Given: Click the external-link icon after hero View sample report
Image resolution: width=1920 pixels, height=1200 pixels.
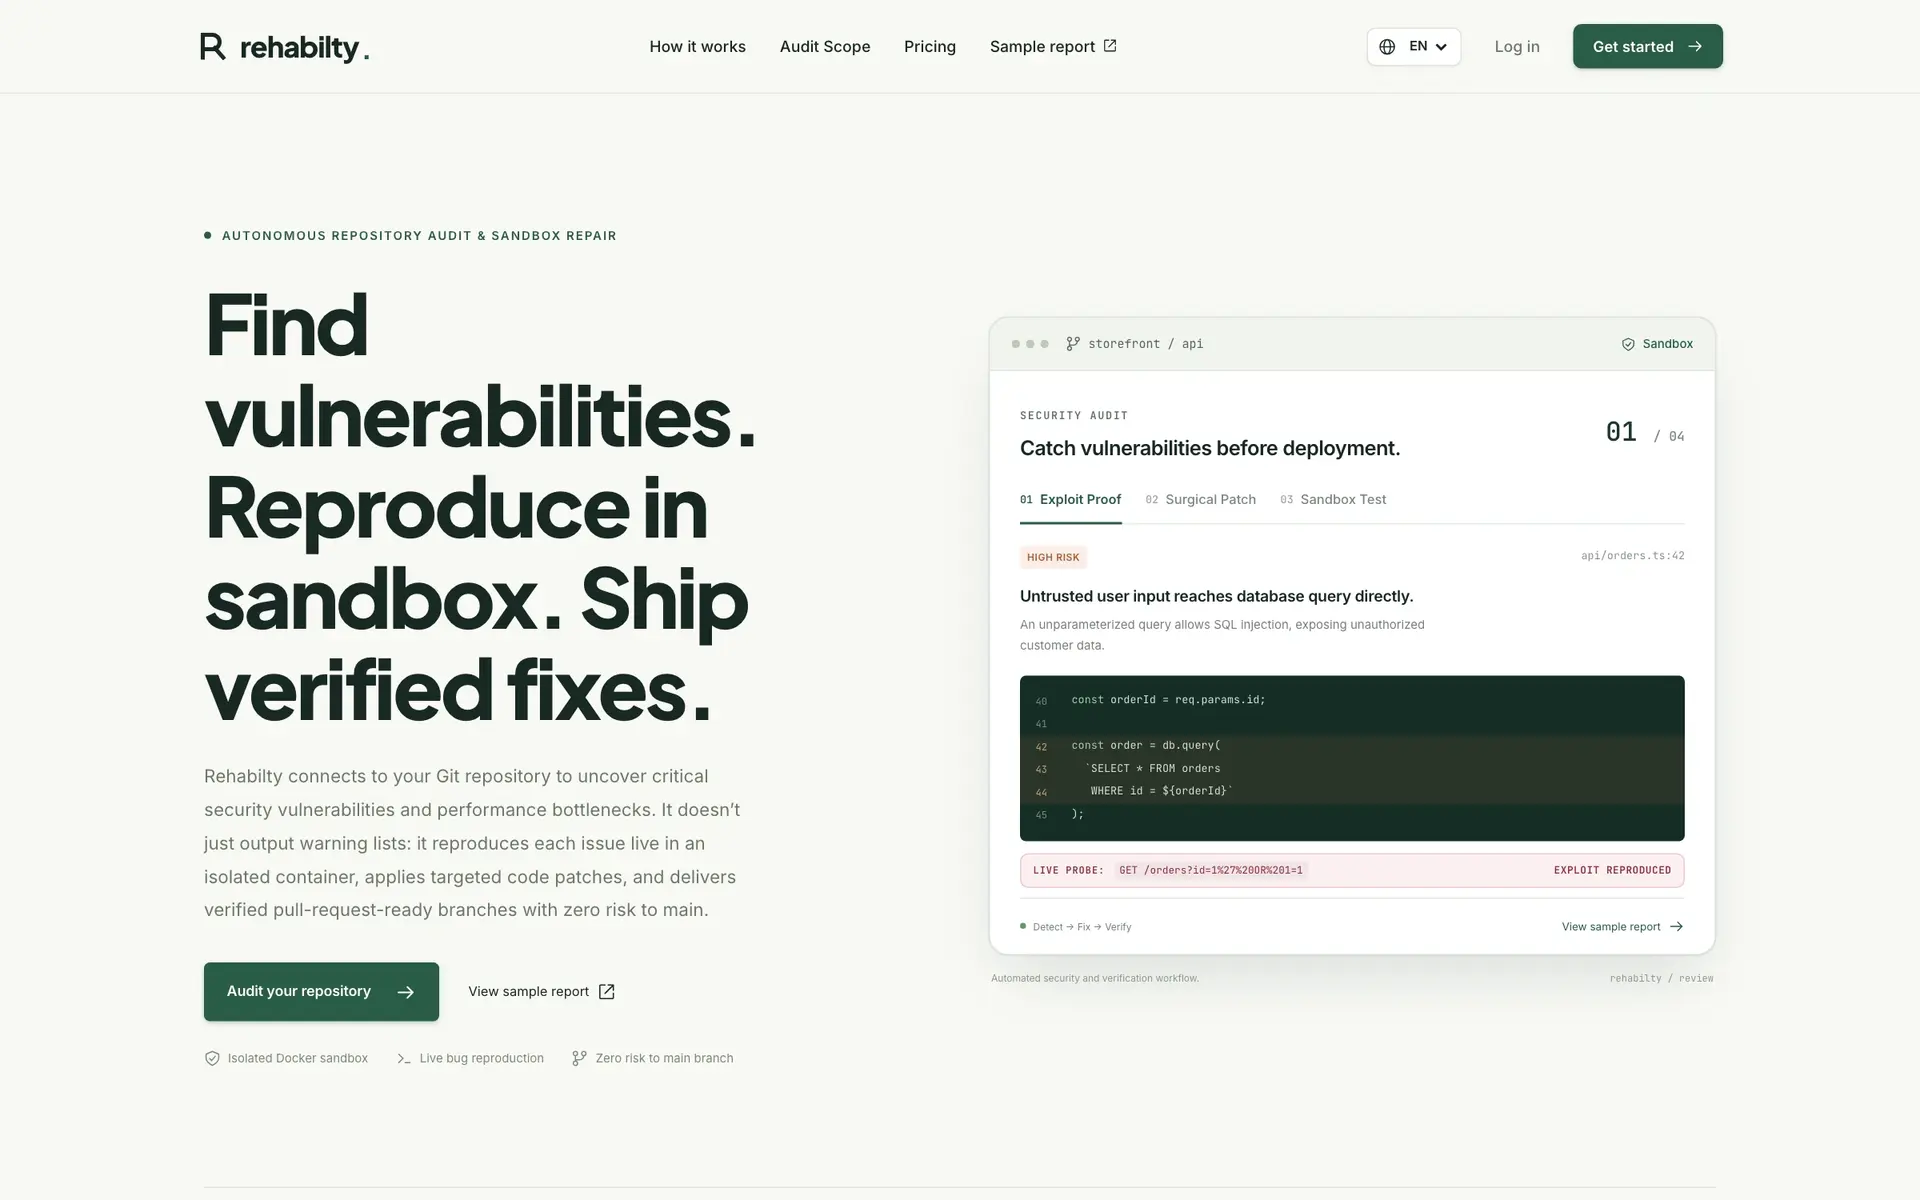Looking at the screenshot, I should [x=606, y=992].
